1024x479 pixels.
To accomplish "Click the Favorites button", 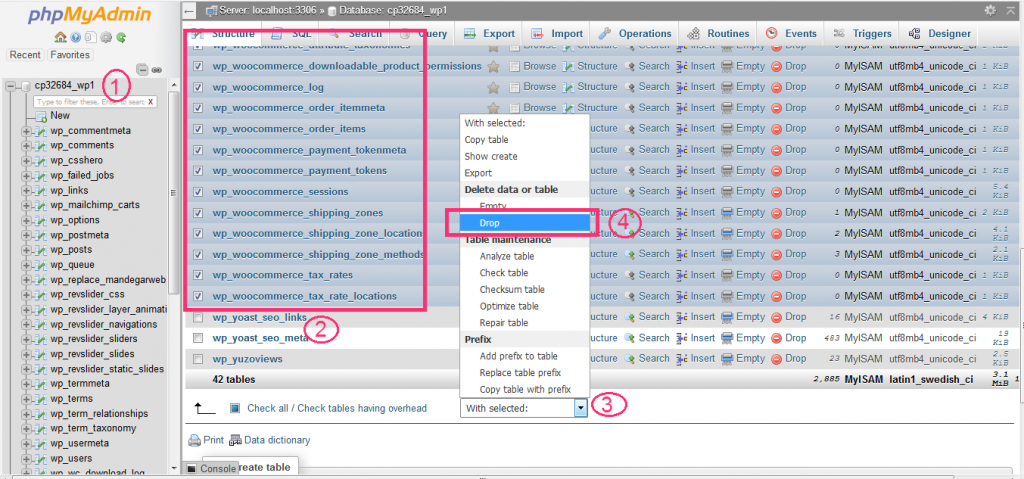I will click(x=71, y=55).
